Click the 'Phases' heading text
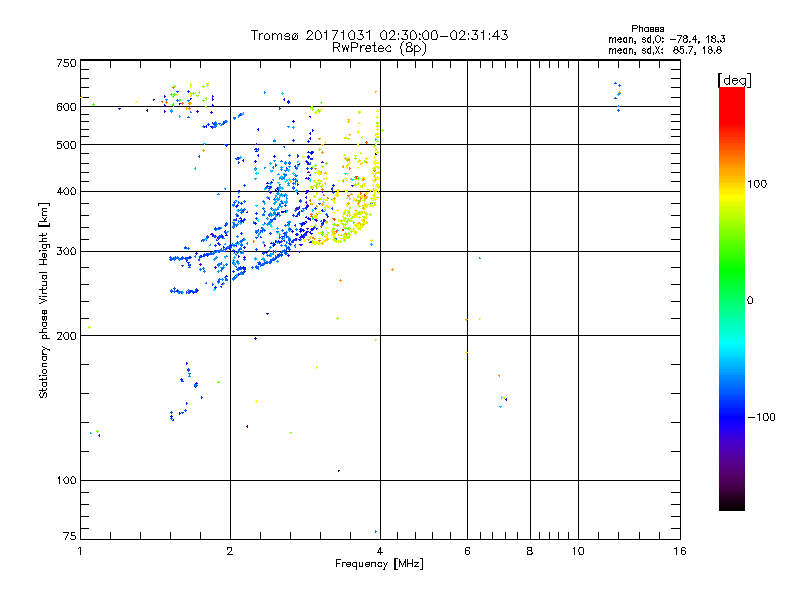Screen dimensions: 800x600 (647, 29)
